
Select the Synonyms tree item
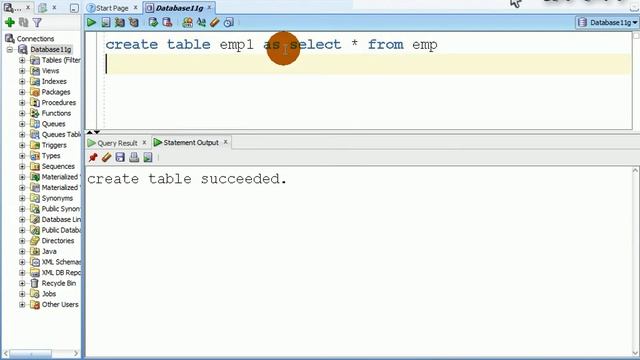click(57, 198)
